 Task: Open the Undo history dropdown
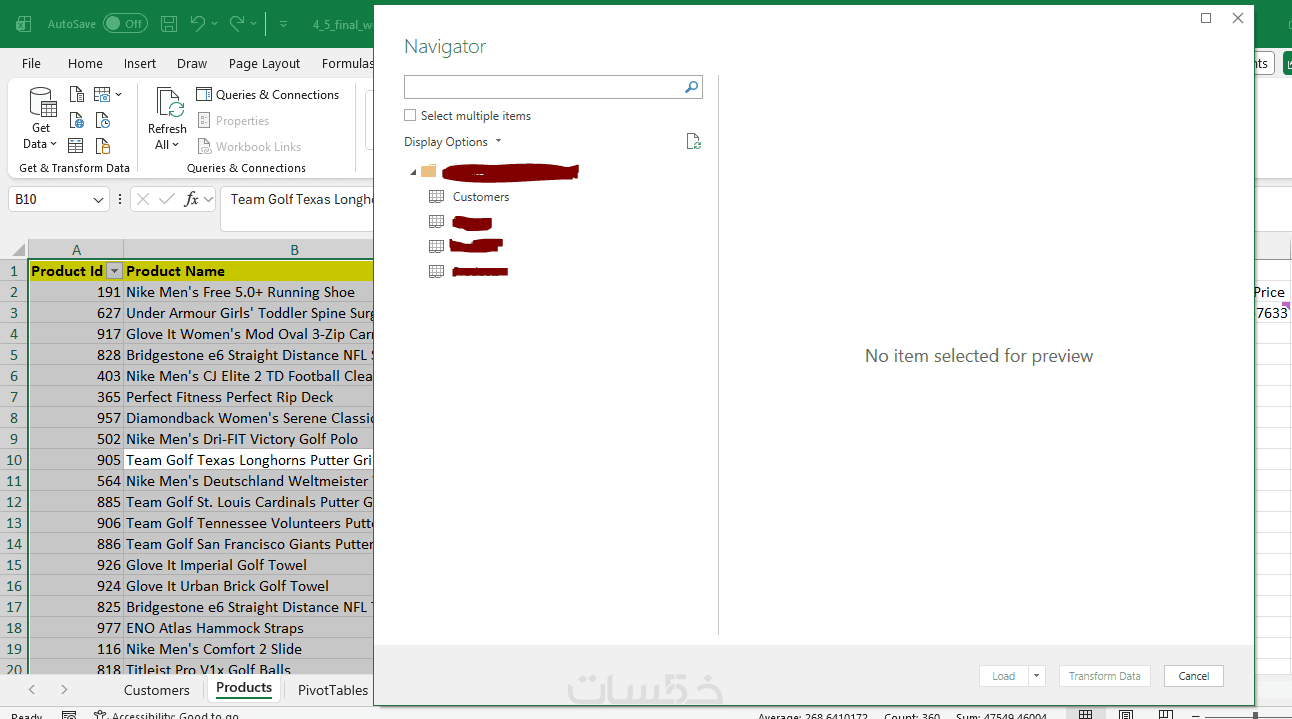pos(215,23)
